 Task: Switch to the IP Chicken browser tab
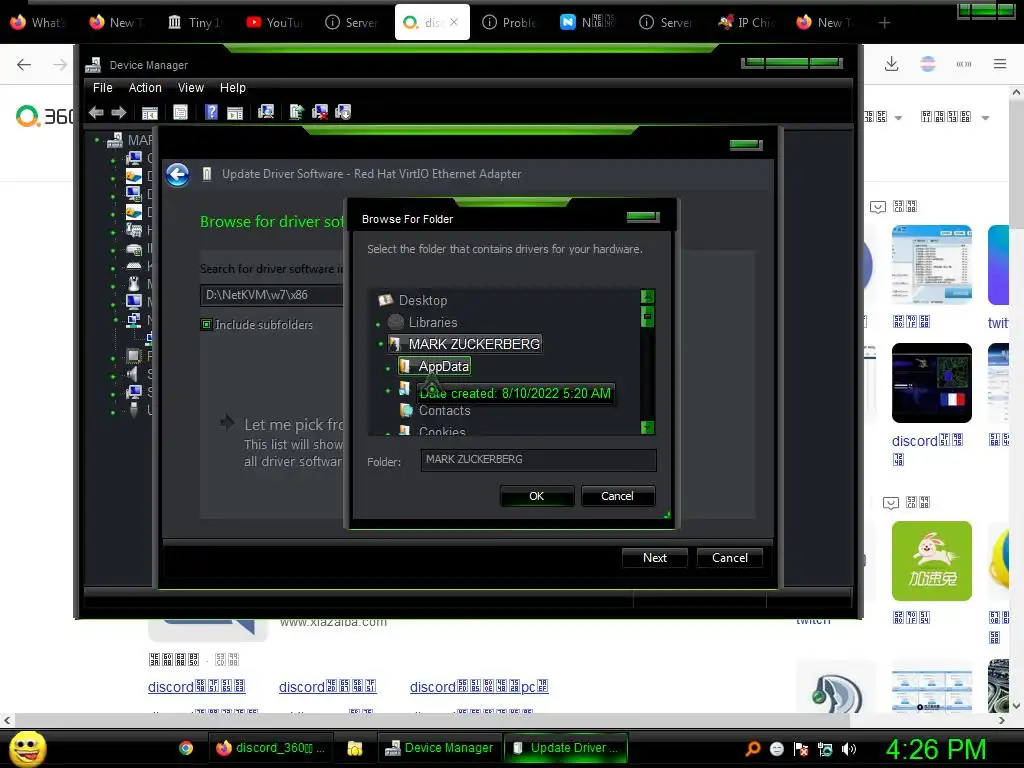pyautogui.click(x=746, y=23)
